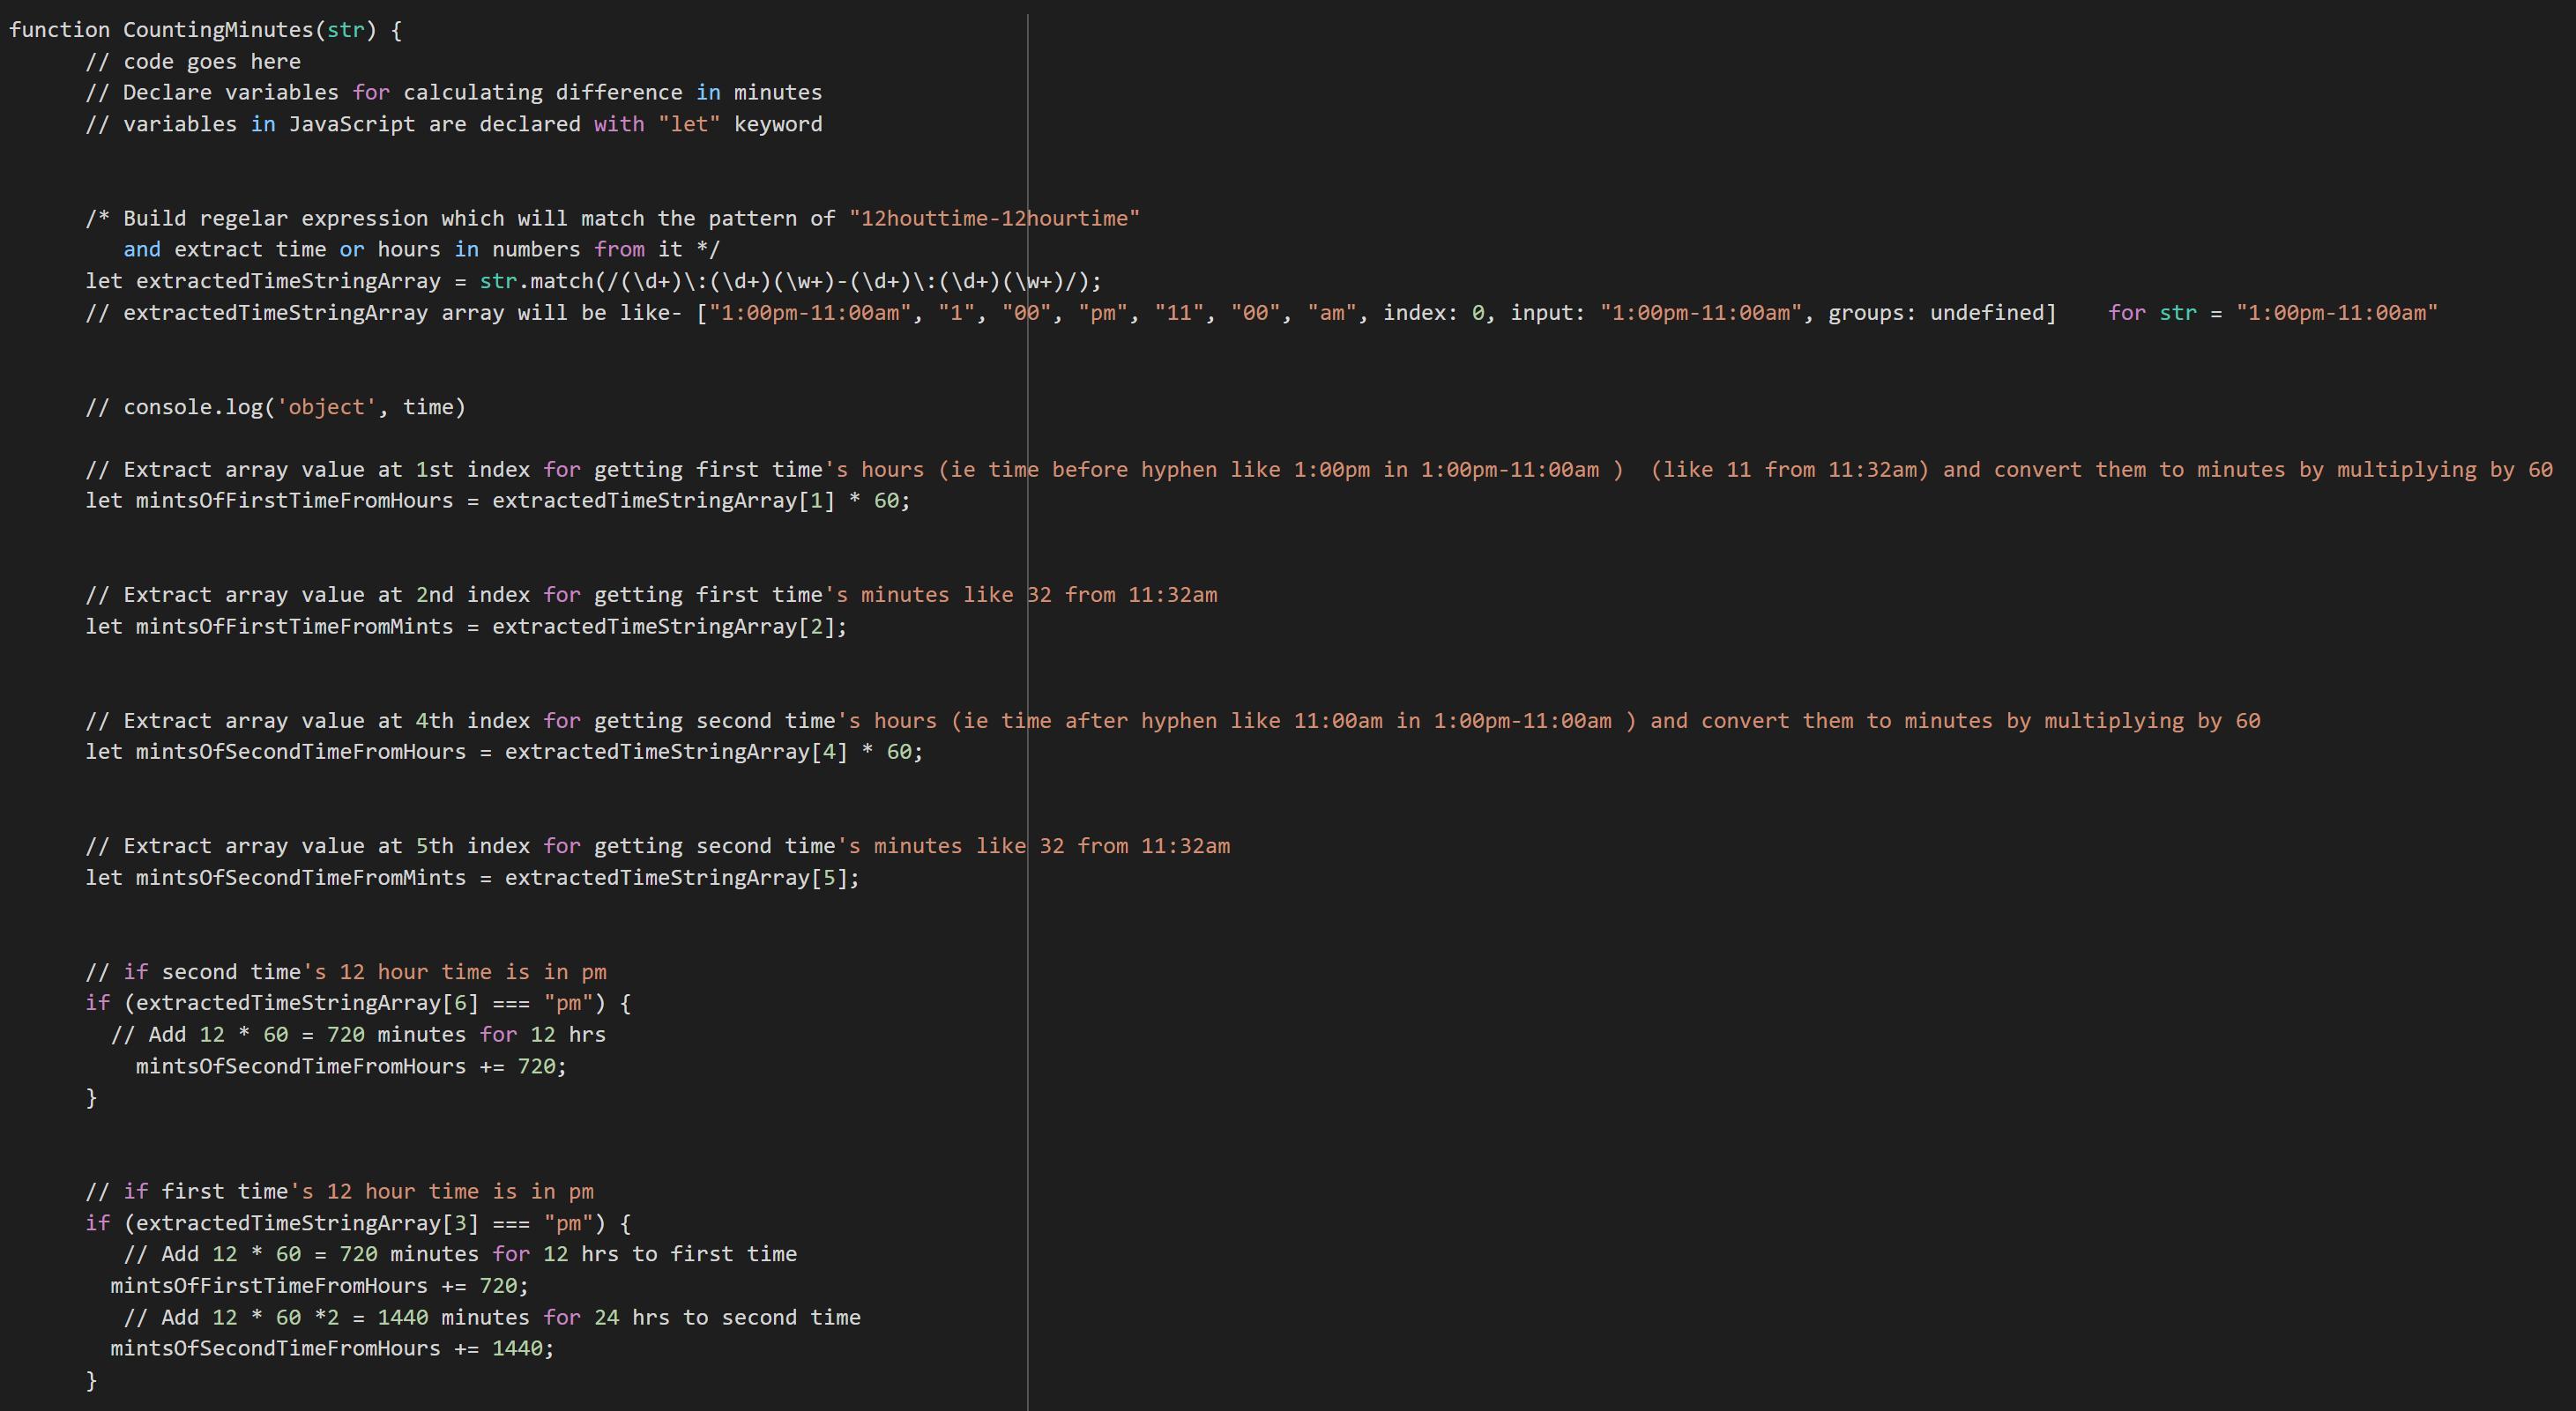
Task: Click the CountingMinutes function name
Action: point(218,30)
